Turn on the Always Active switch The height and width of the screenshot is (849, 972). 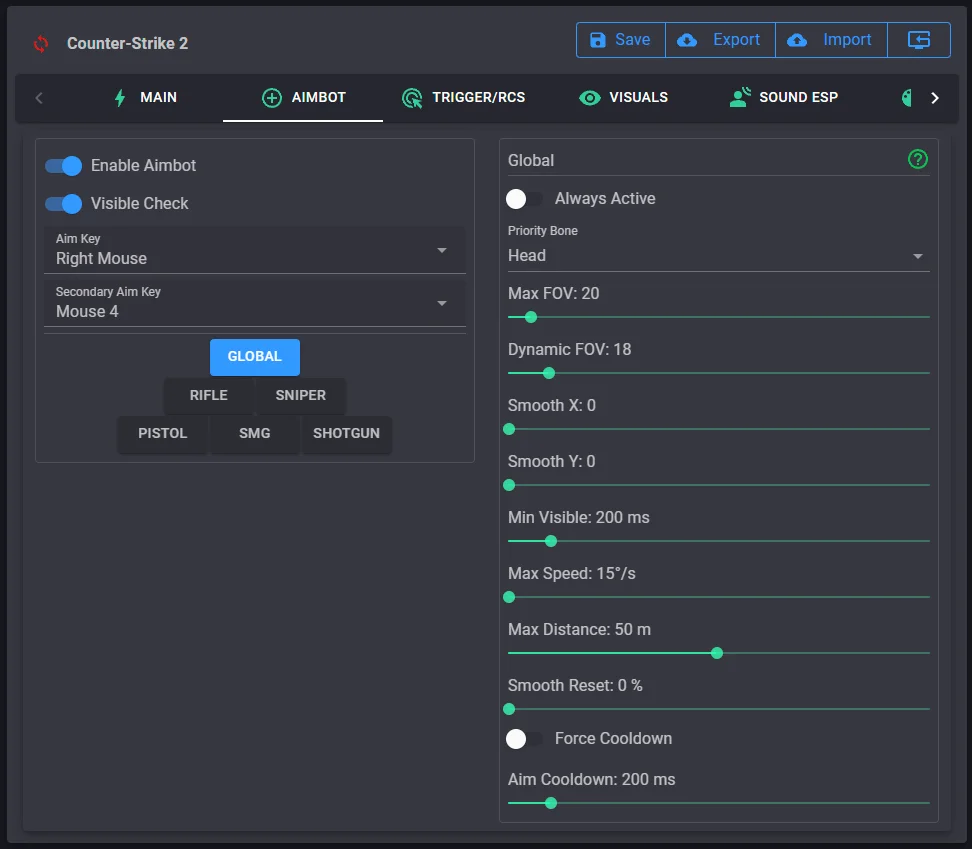524,199
